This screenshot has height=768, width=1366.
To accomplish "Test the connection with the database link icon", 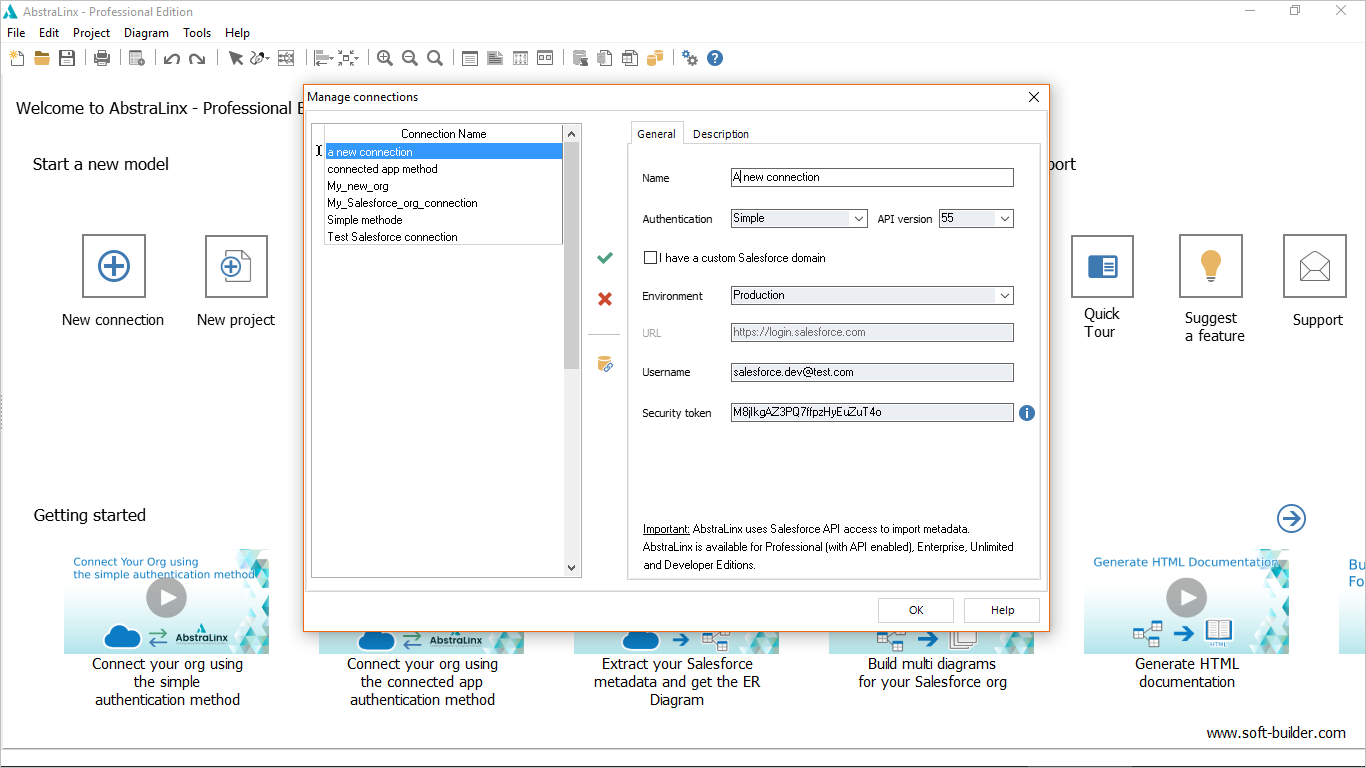I will tap(604, 364).
